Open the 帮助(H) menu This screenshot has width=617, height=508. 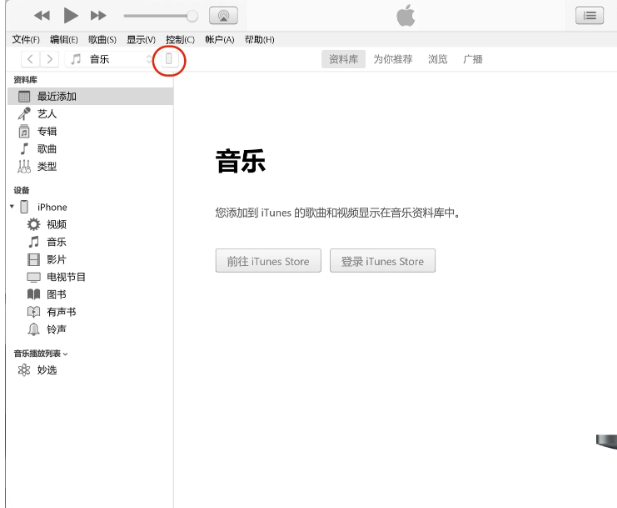coord(259,39)
